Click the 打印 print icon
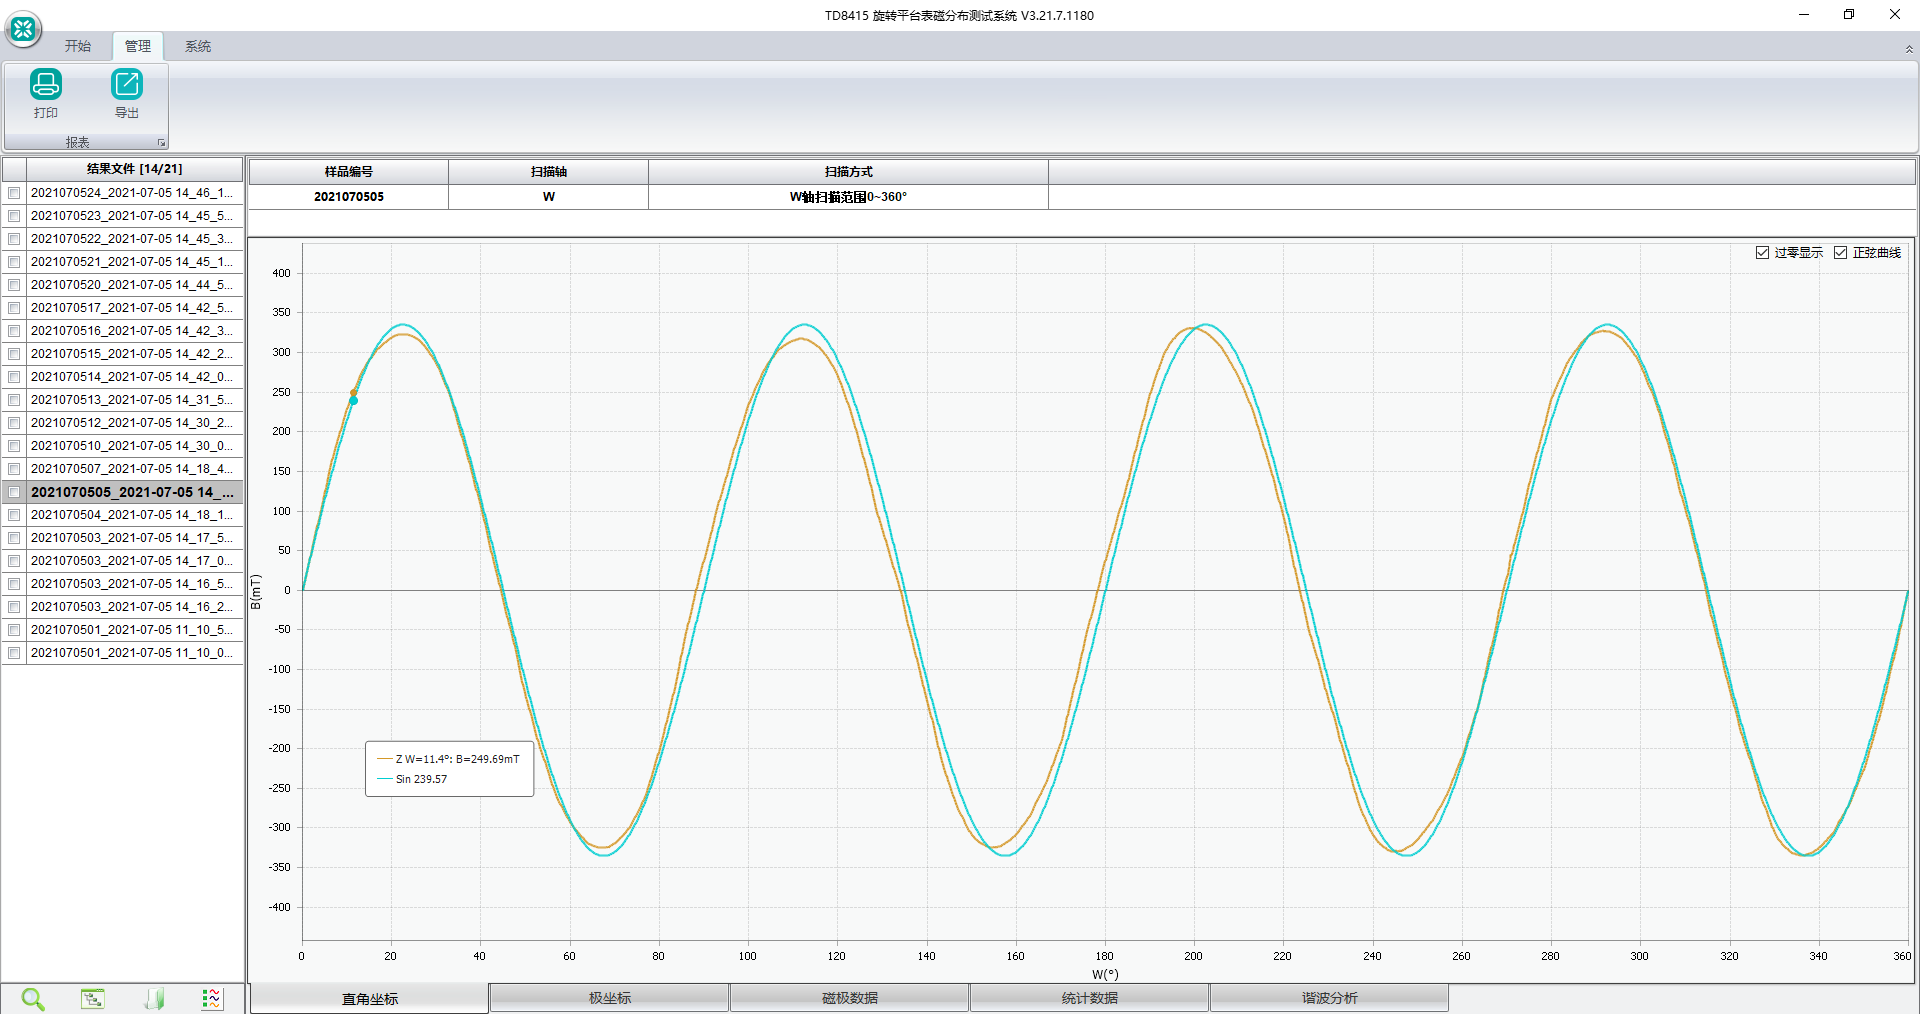1920x1014 pixels. click(x=46, y=85)
